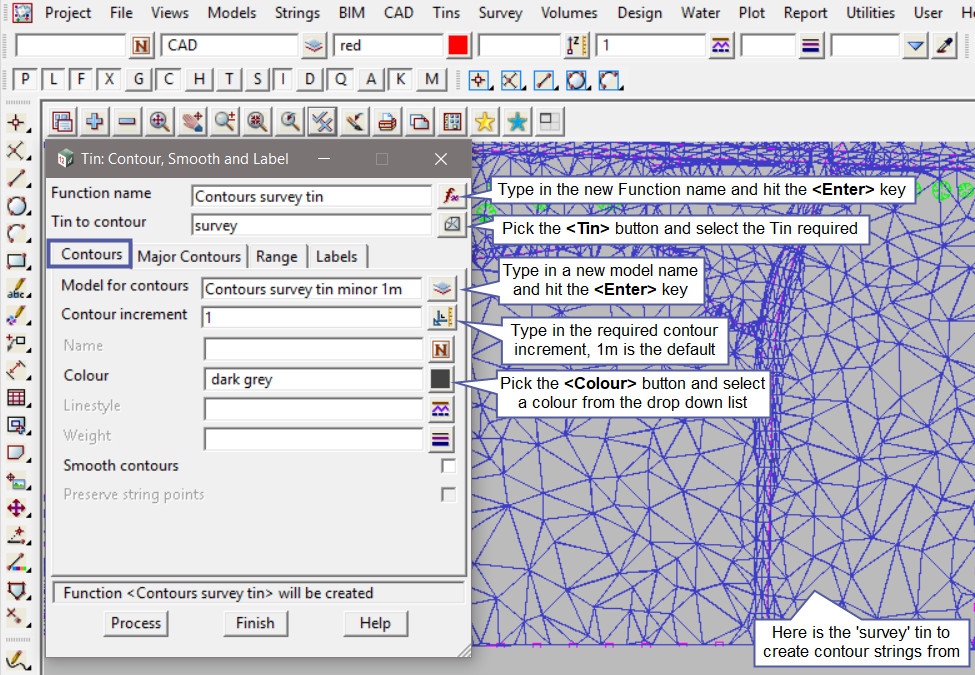
Task: Click the Function name fx icon button
Action: [x=451, y=196]
